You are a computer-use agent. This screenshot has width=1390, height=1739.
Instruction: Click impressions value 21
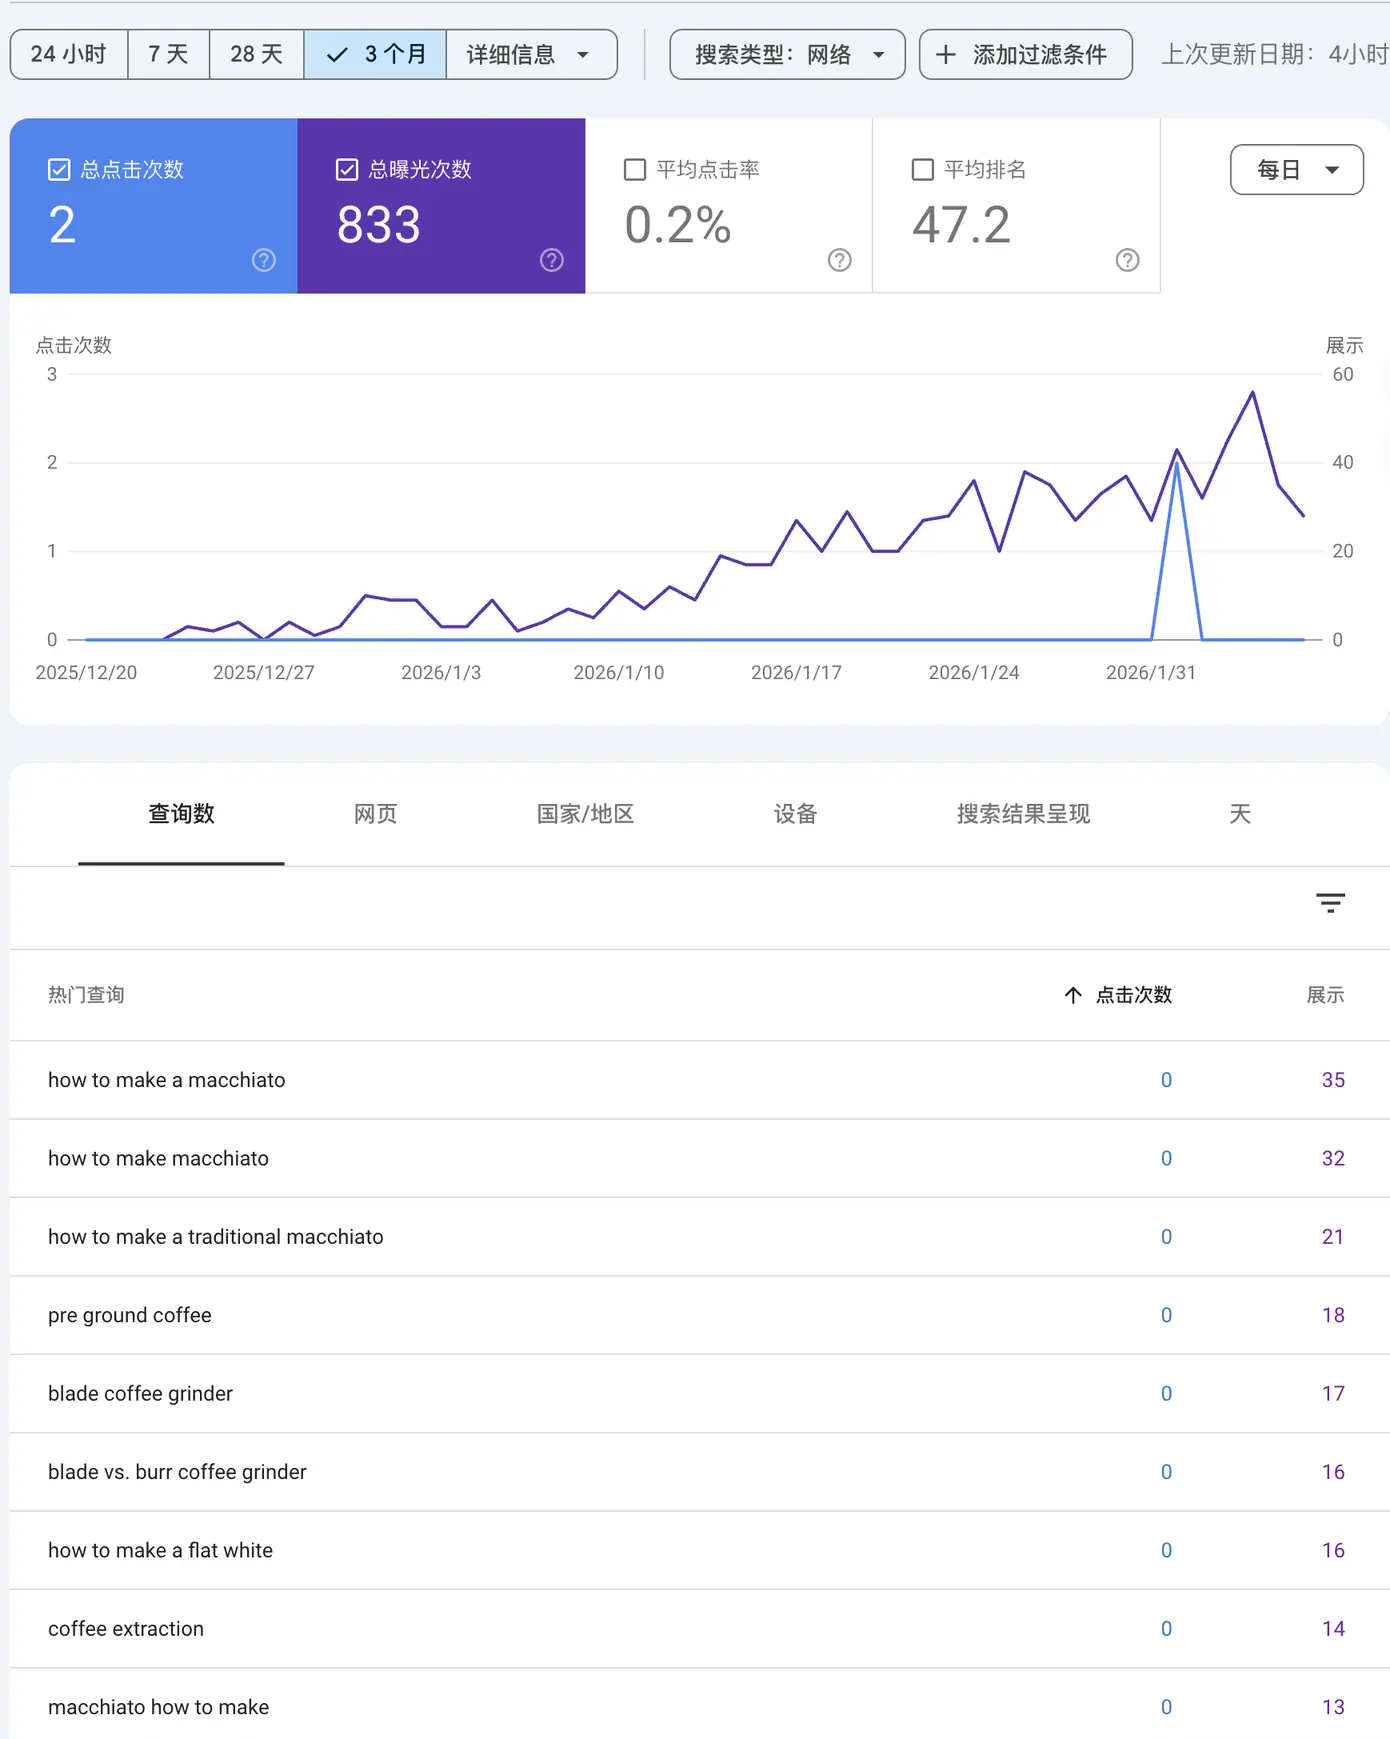(x=1333, y=1237)
